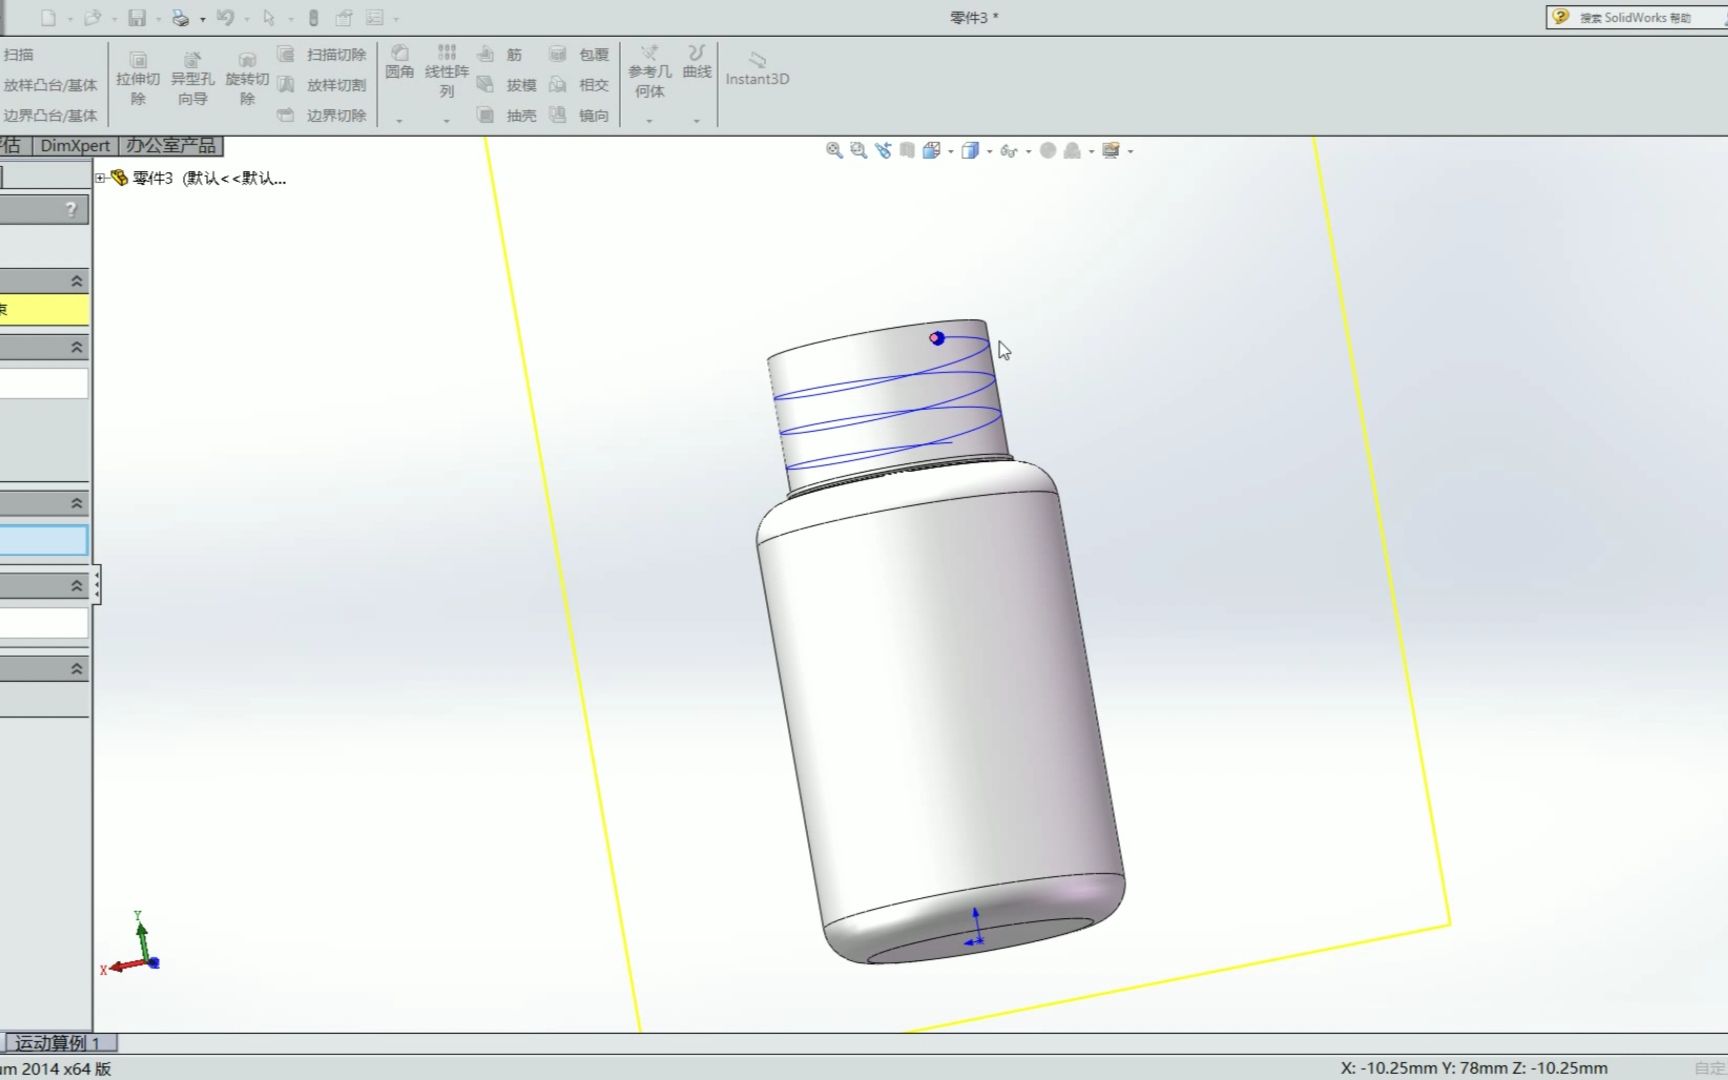The image size is (1728, 1080).
Task: Click the File Properties icon
Action: tap(344, 18)
